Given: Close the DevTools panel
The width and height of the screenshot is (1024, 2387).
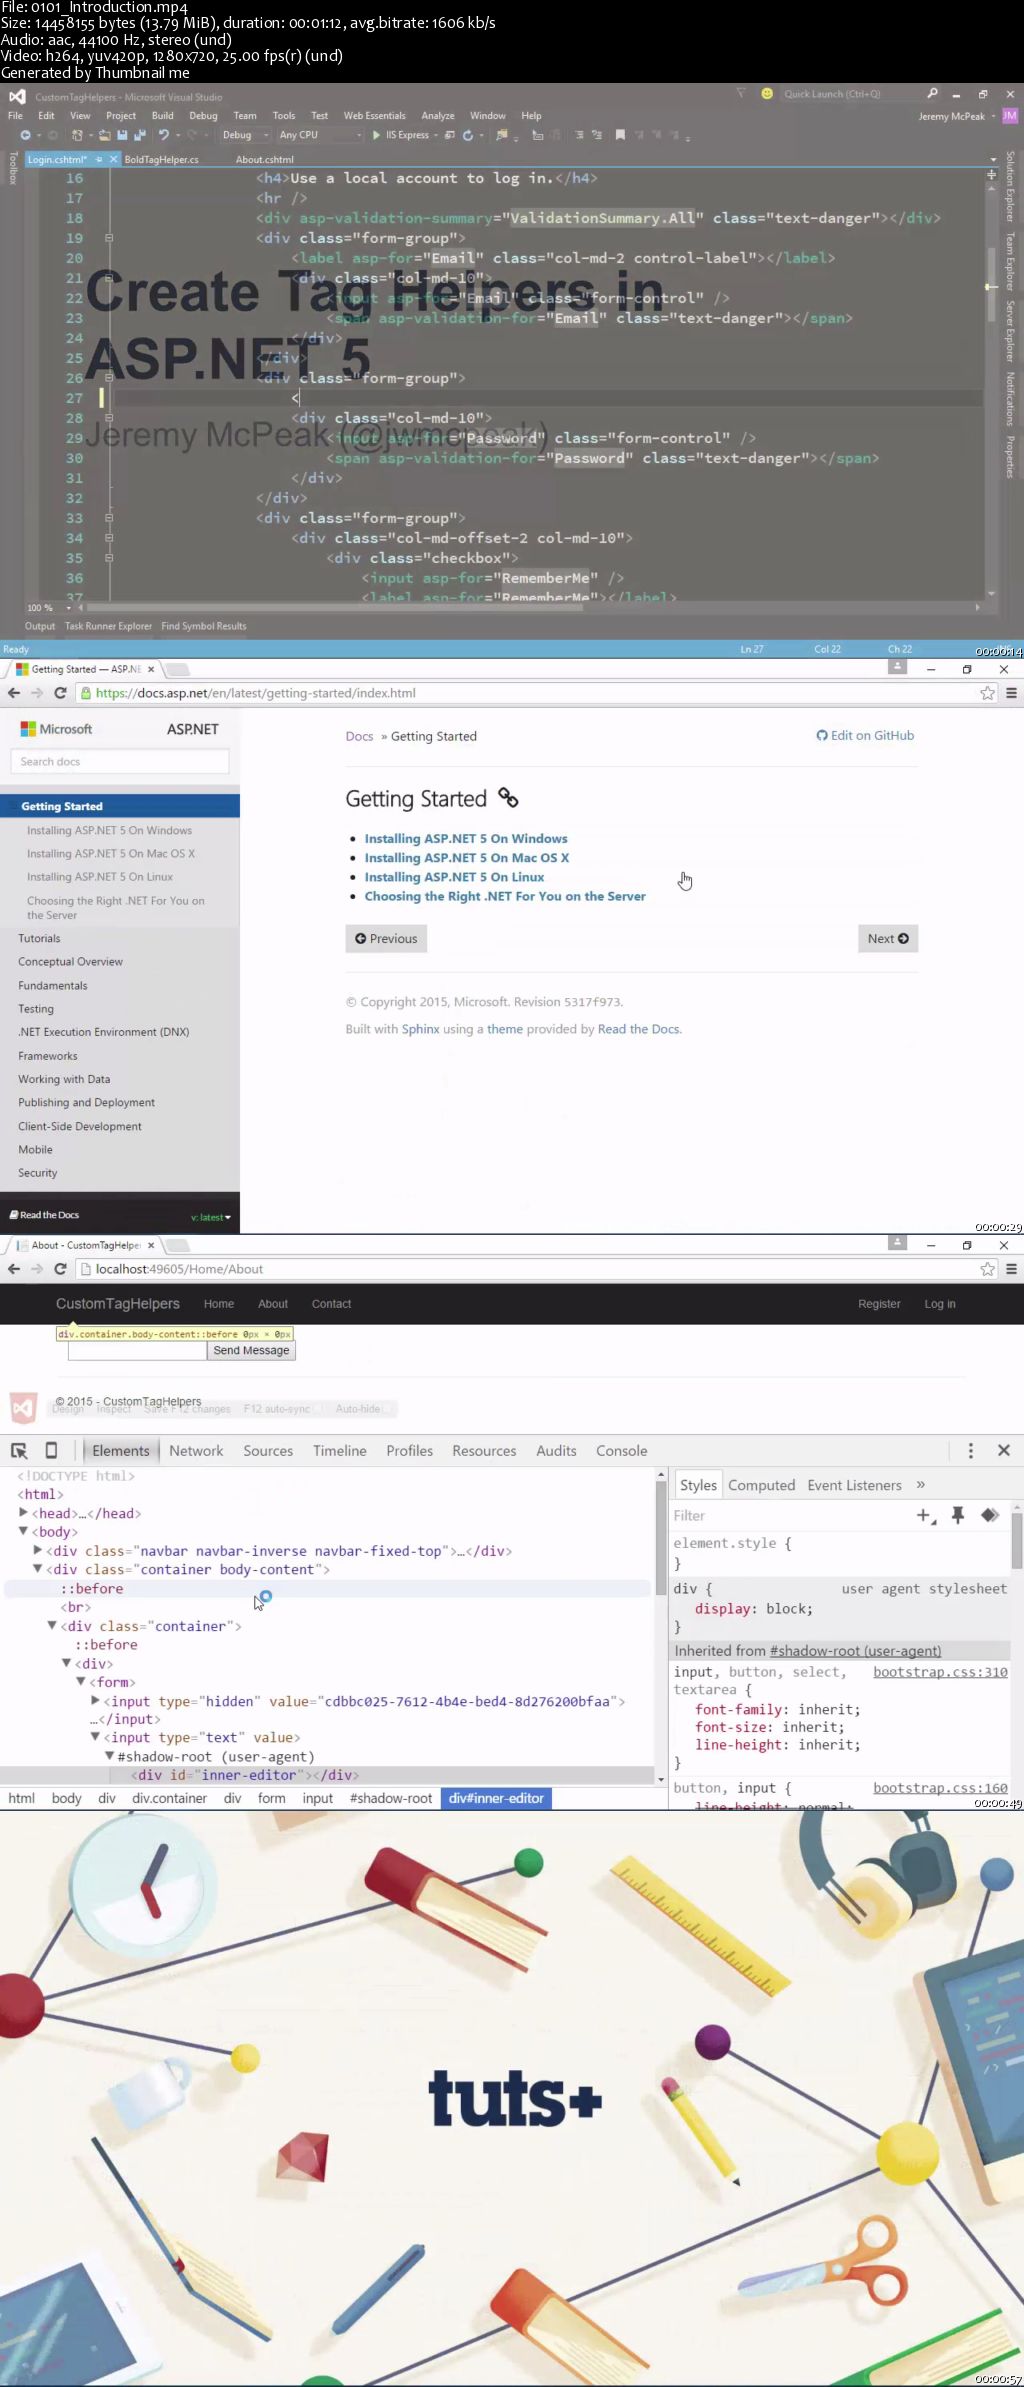Looking at the screenshot, I should [x=1004, y=1450].
